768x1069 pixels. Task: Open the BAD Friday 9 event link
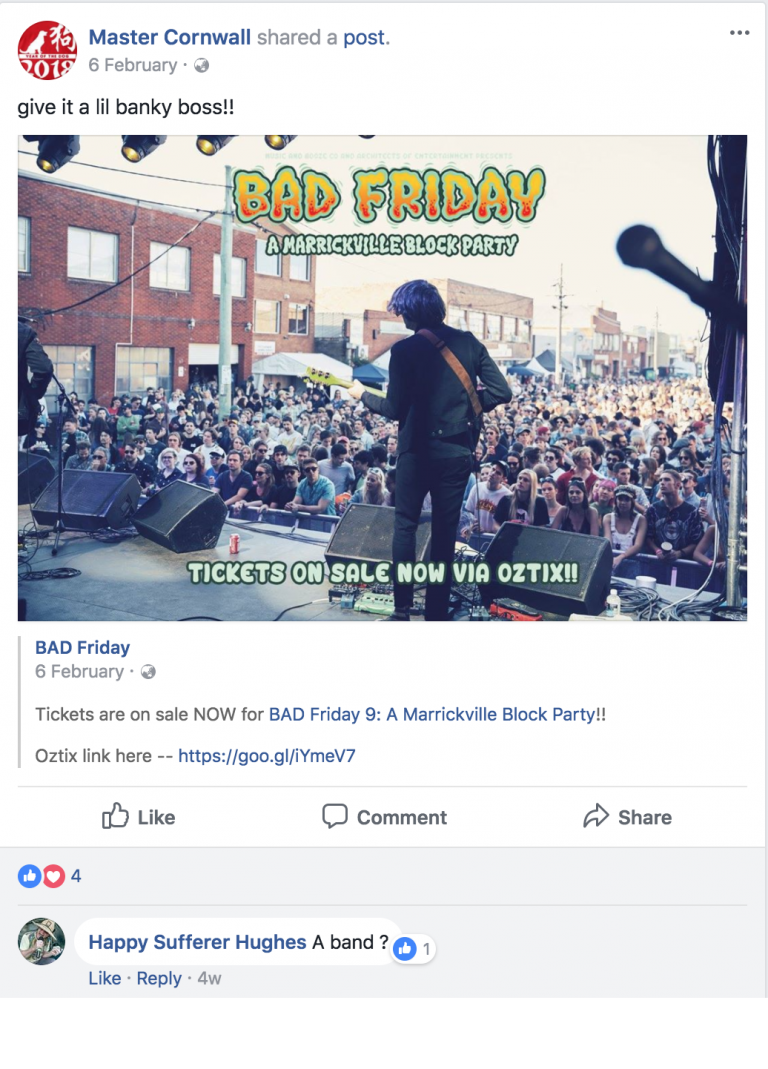(x=432, y=714)
